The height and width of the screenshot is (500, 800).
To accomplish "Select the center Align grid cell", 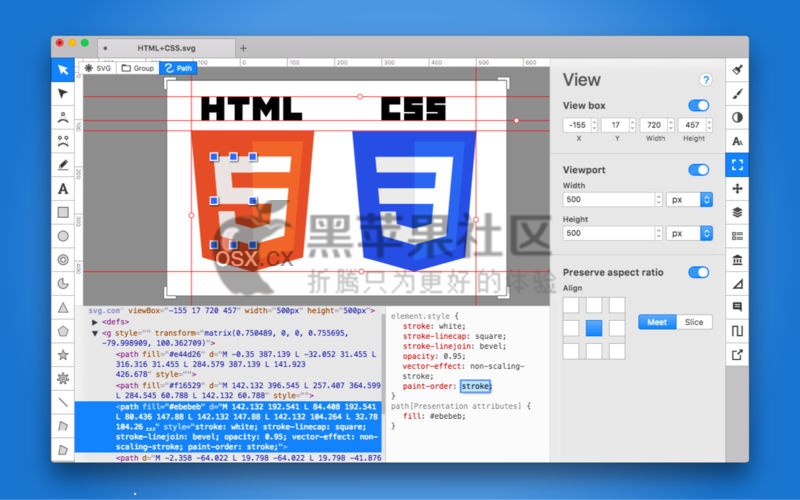I will pos(594,328).
